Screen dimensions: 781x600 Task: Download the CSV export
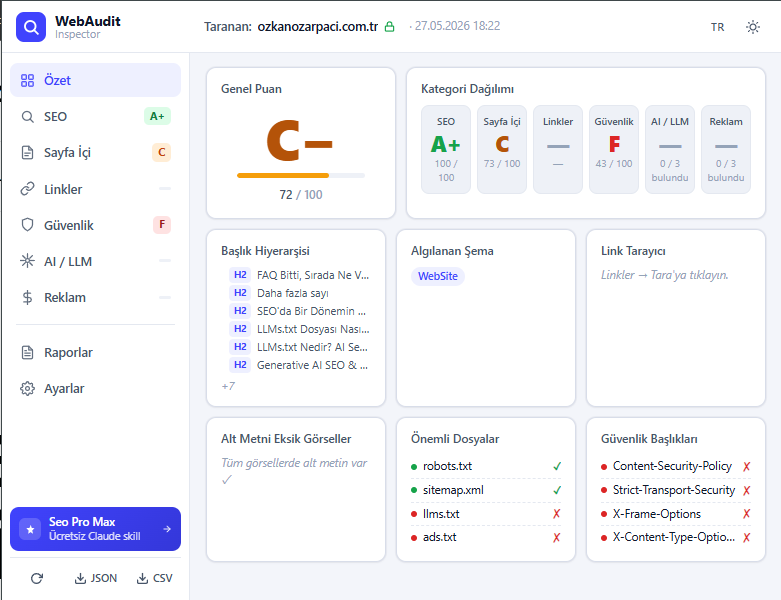pos(154,578)
